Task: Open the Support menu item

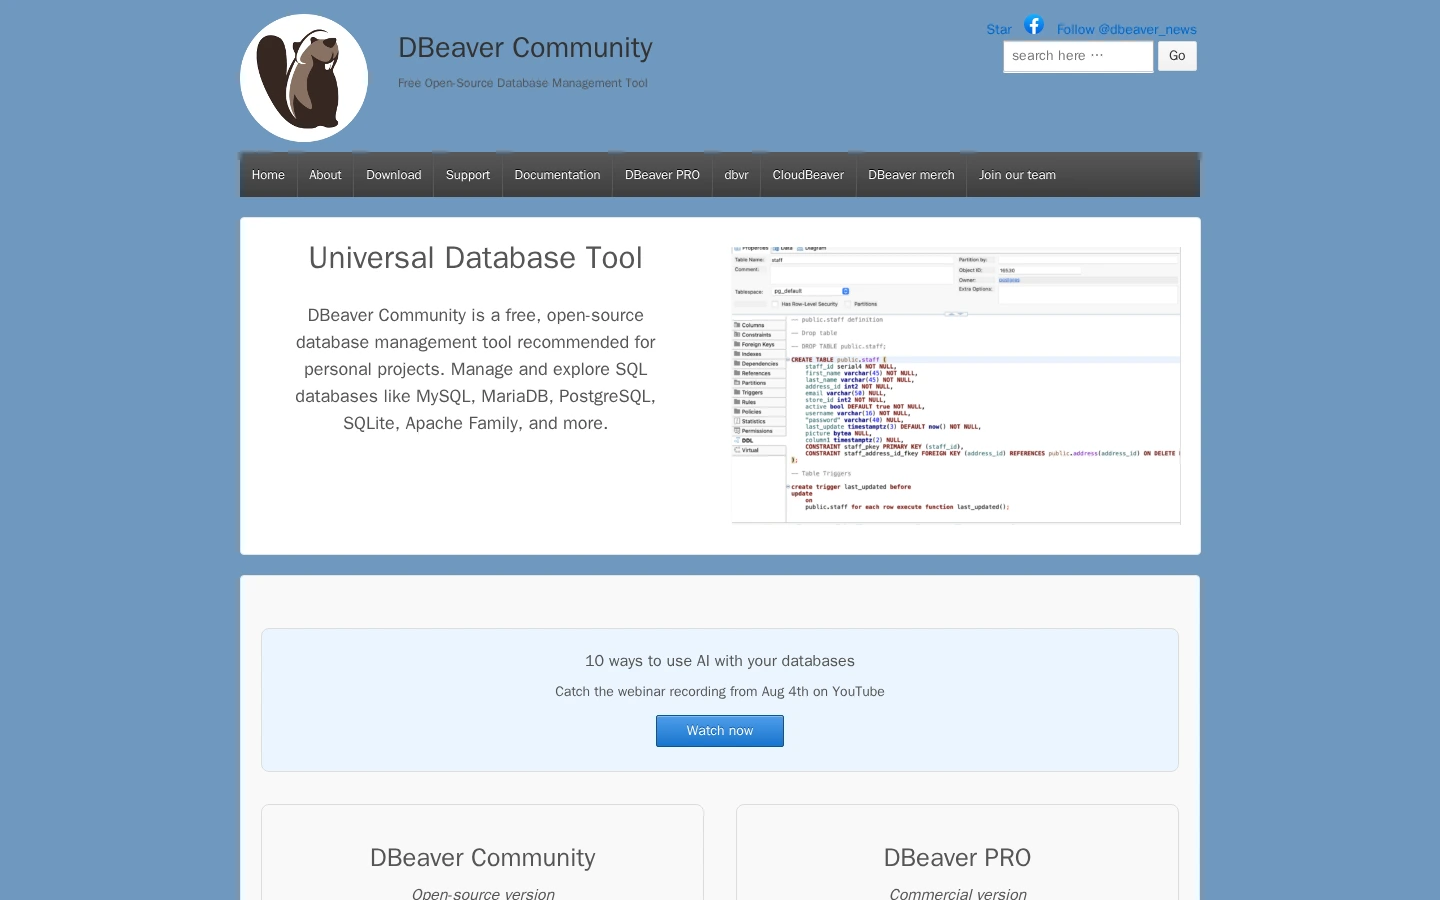Action: pyautogui.click(x=468, y=175)
